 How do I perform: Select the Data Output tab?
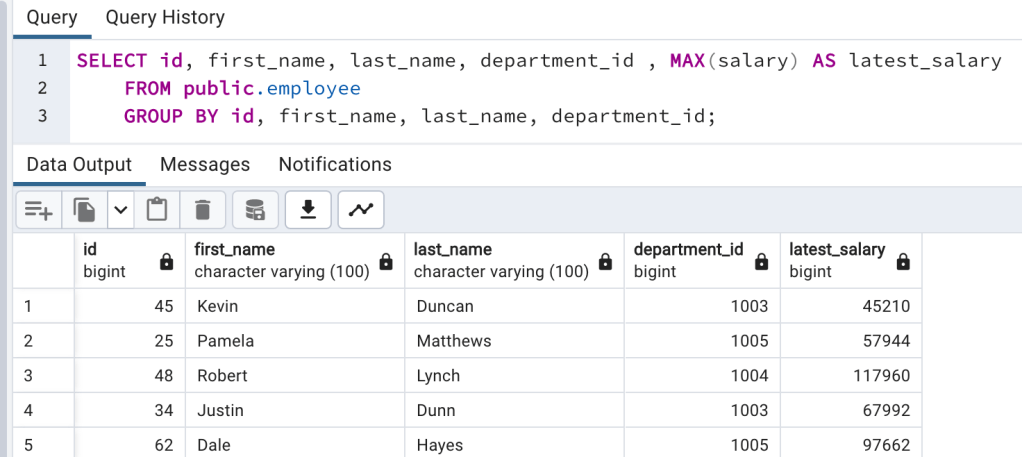click(79, 164)
